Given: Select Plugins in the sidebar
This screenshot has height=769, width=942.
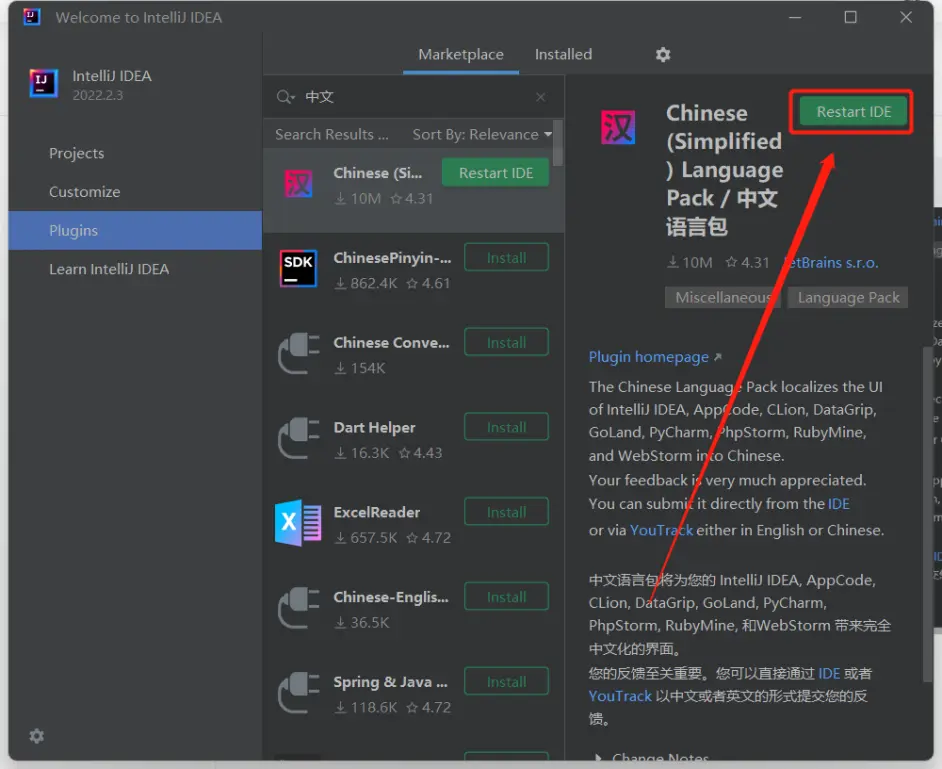Looking at the screenshot, I should (x=135, y=230).
